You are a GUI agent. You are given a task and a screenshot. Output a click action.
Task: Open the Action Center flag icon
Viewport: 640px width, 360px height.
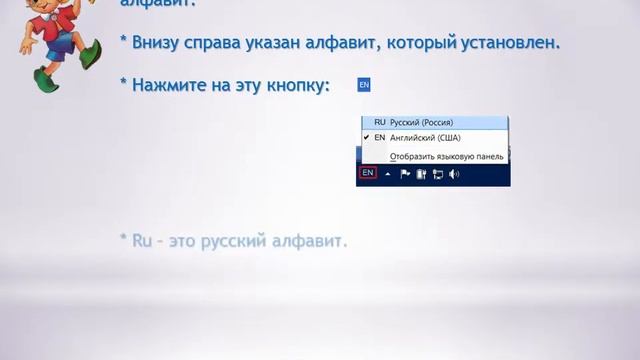point(405,174)
